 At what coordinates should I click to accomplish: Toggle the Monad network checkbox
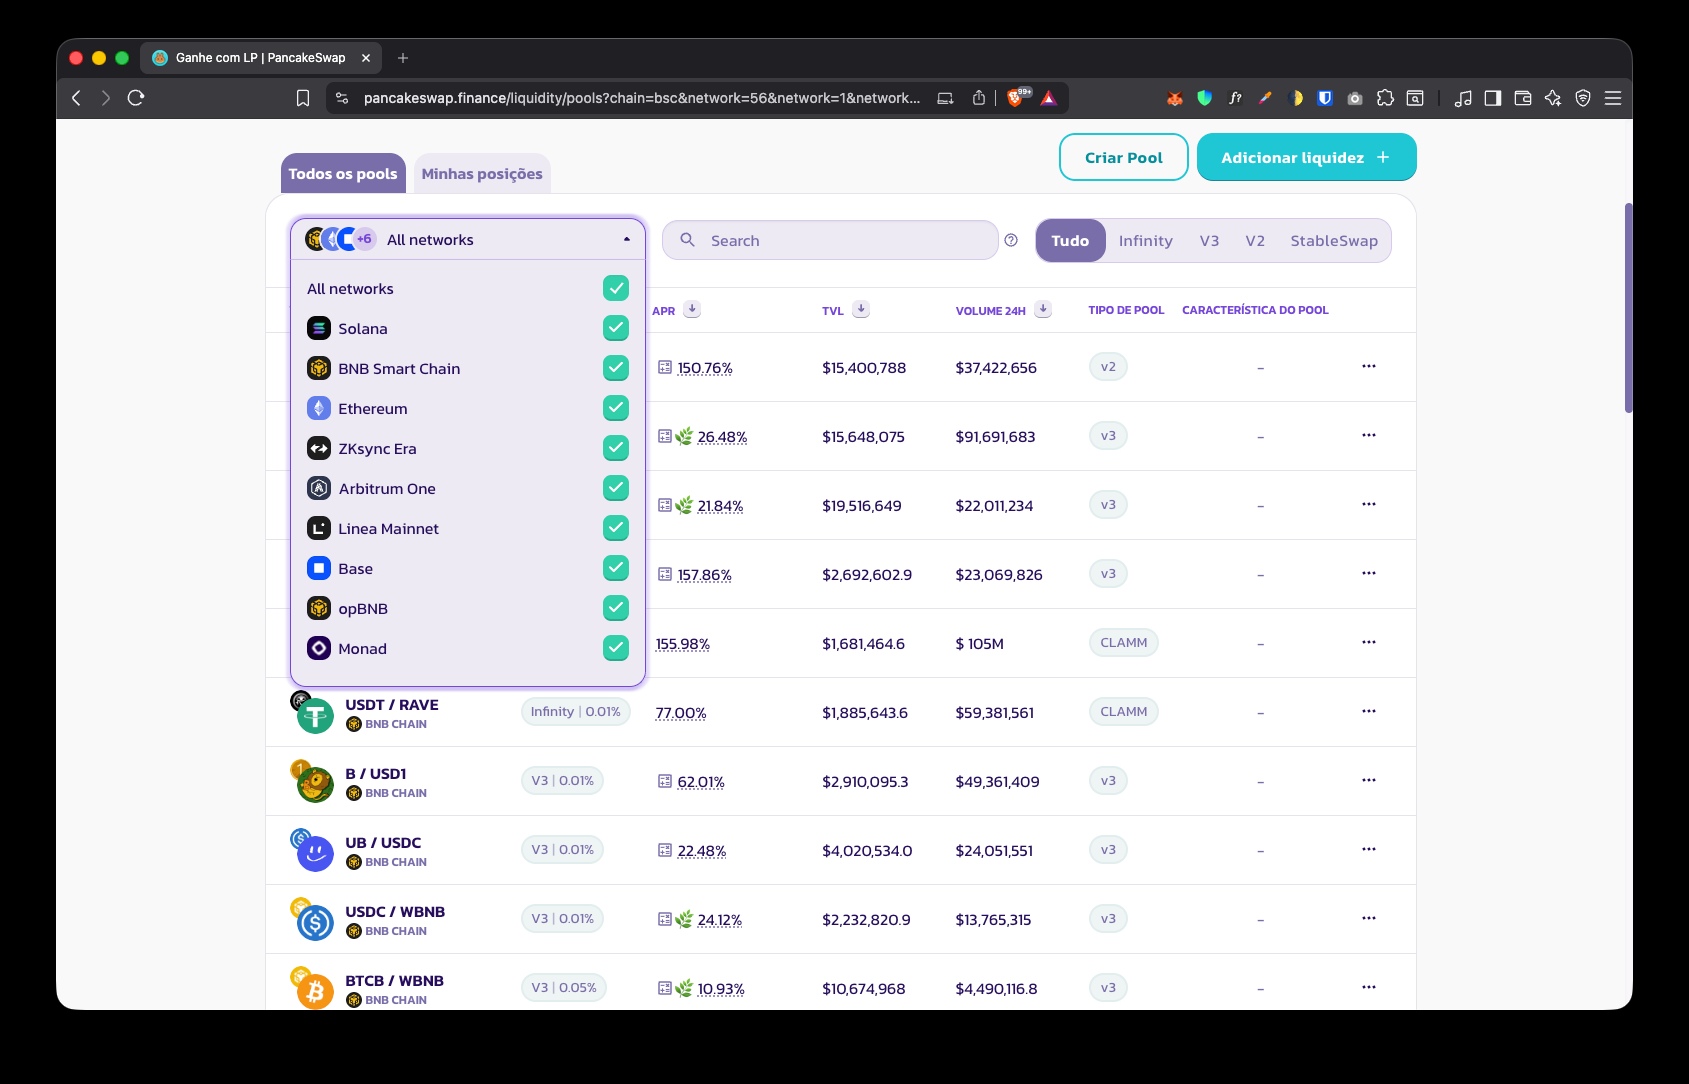(x=616, y=648)
